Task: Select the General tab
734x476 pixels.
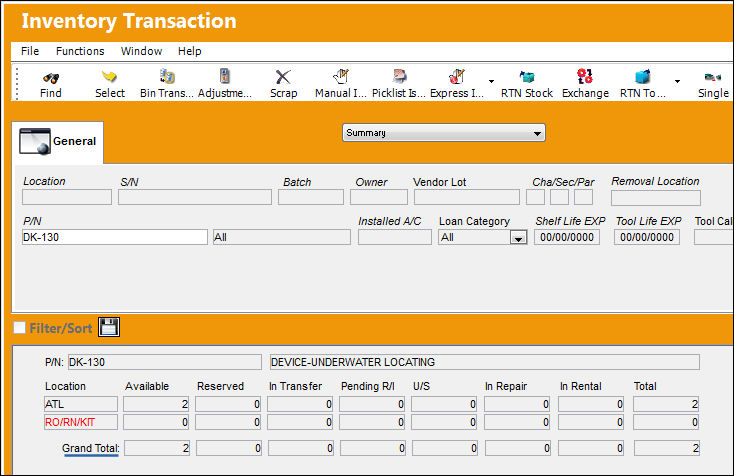Action: click(58, 142)
